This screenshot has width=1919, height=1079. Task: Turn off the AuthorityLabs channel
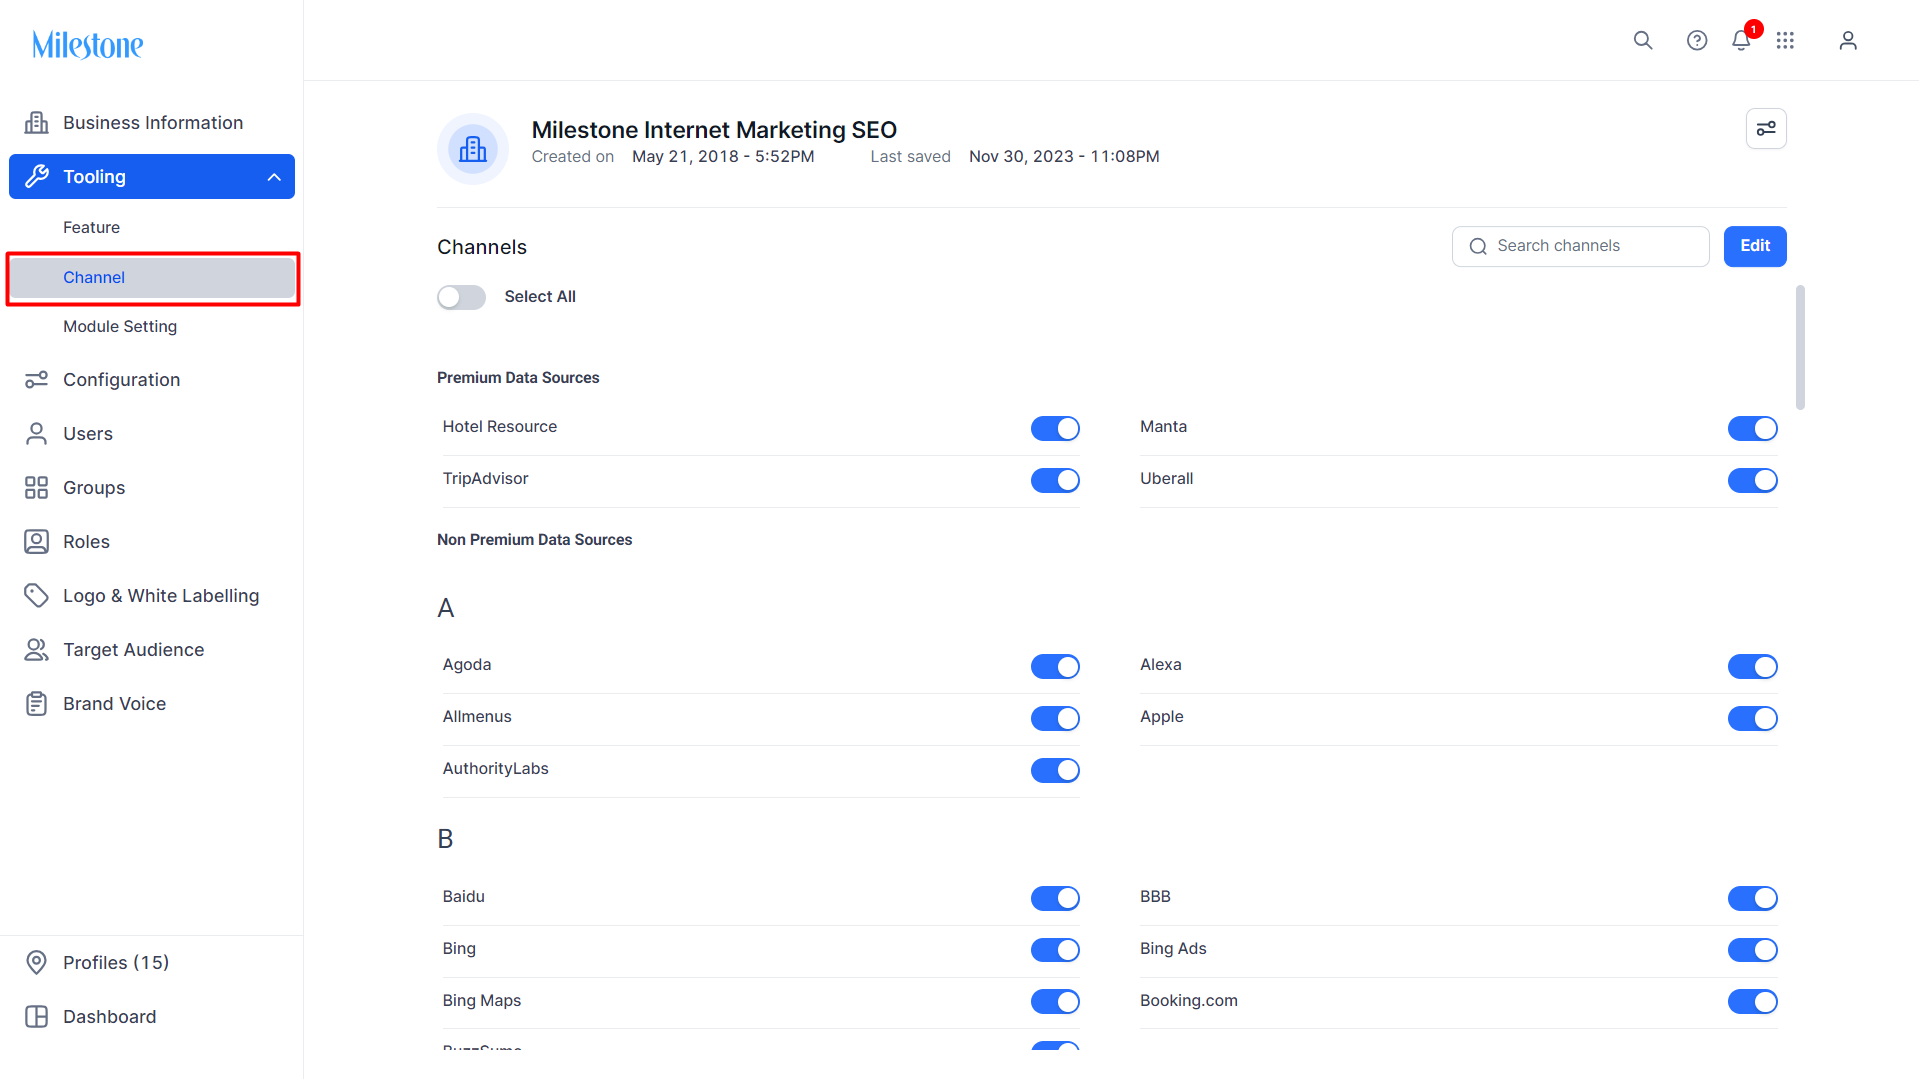1055,770
